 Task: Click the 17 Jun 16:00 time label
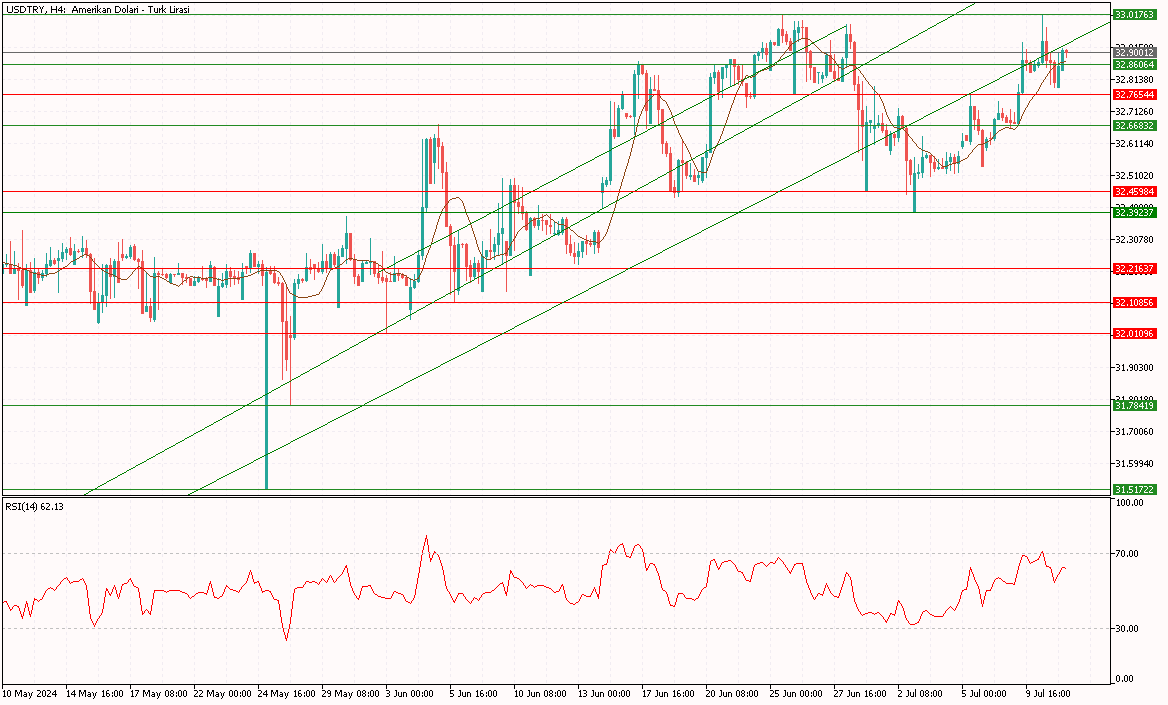pos(668,694)
